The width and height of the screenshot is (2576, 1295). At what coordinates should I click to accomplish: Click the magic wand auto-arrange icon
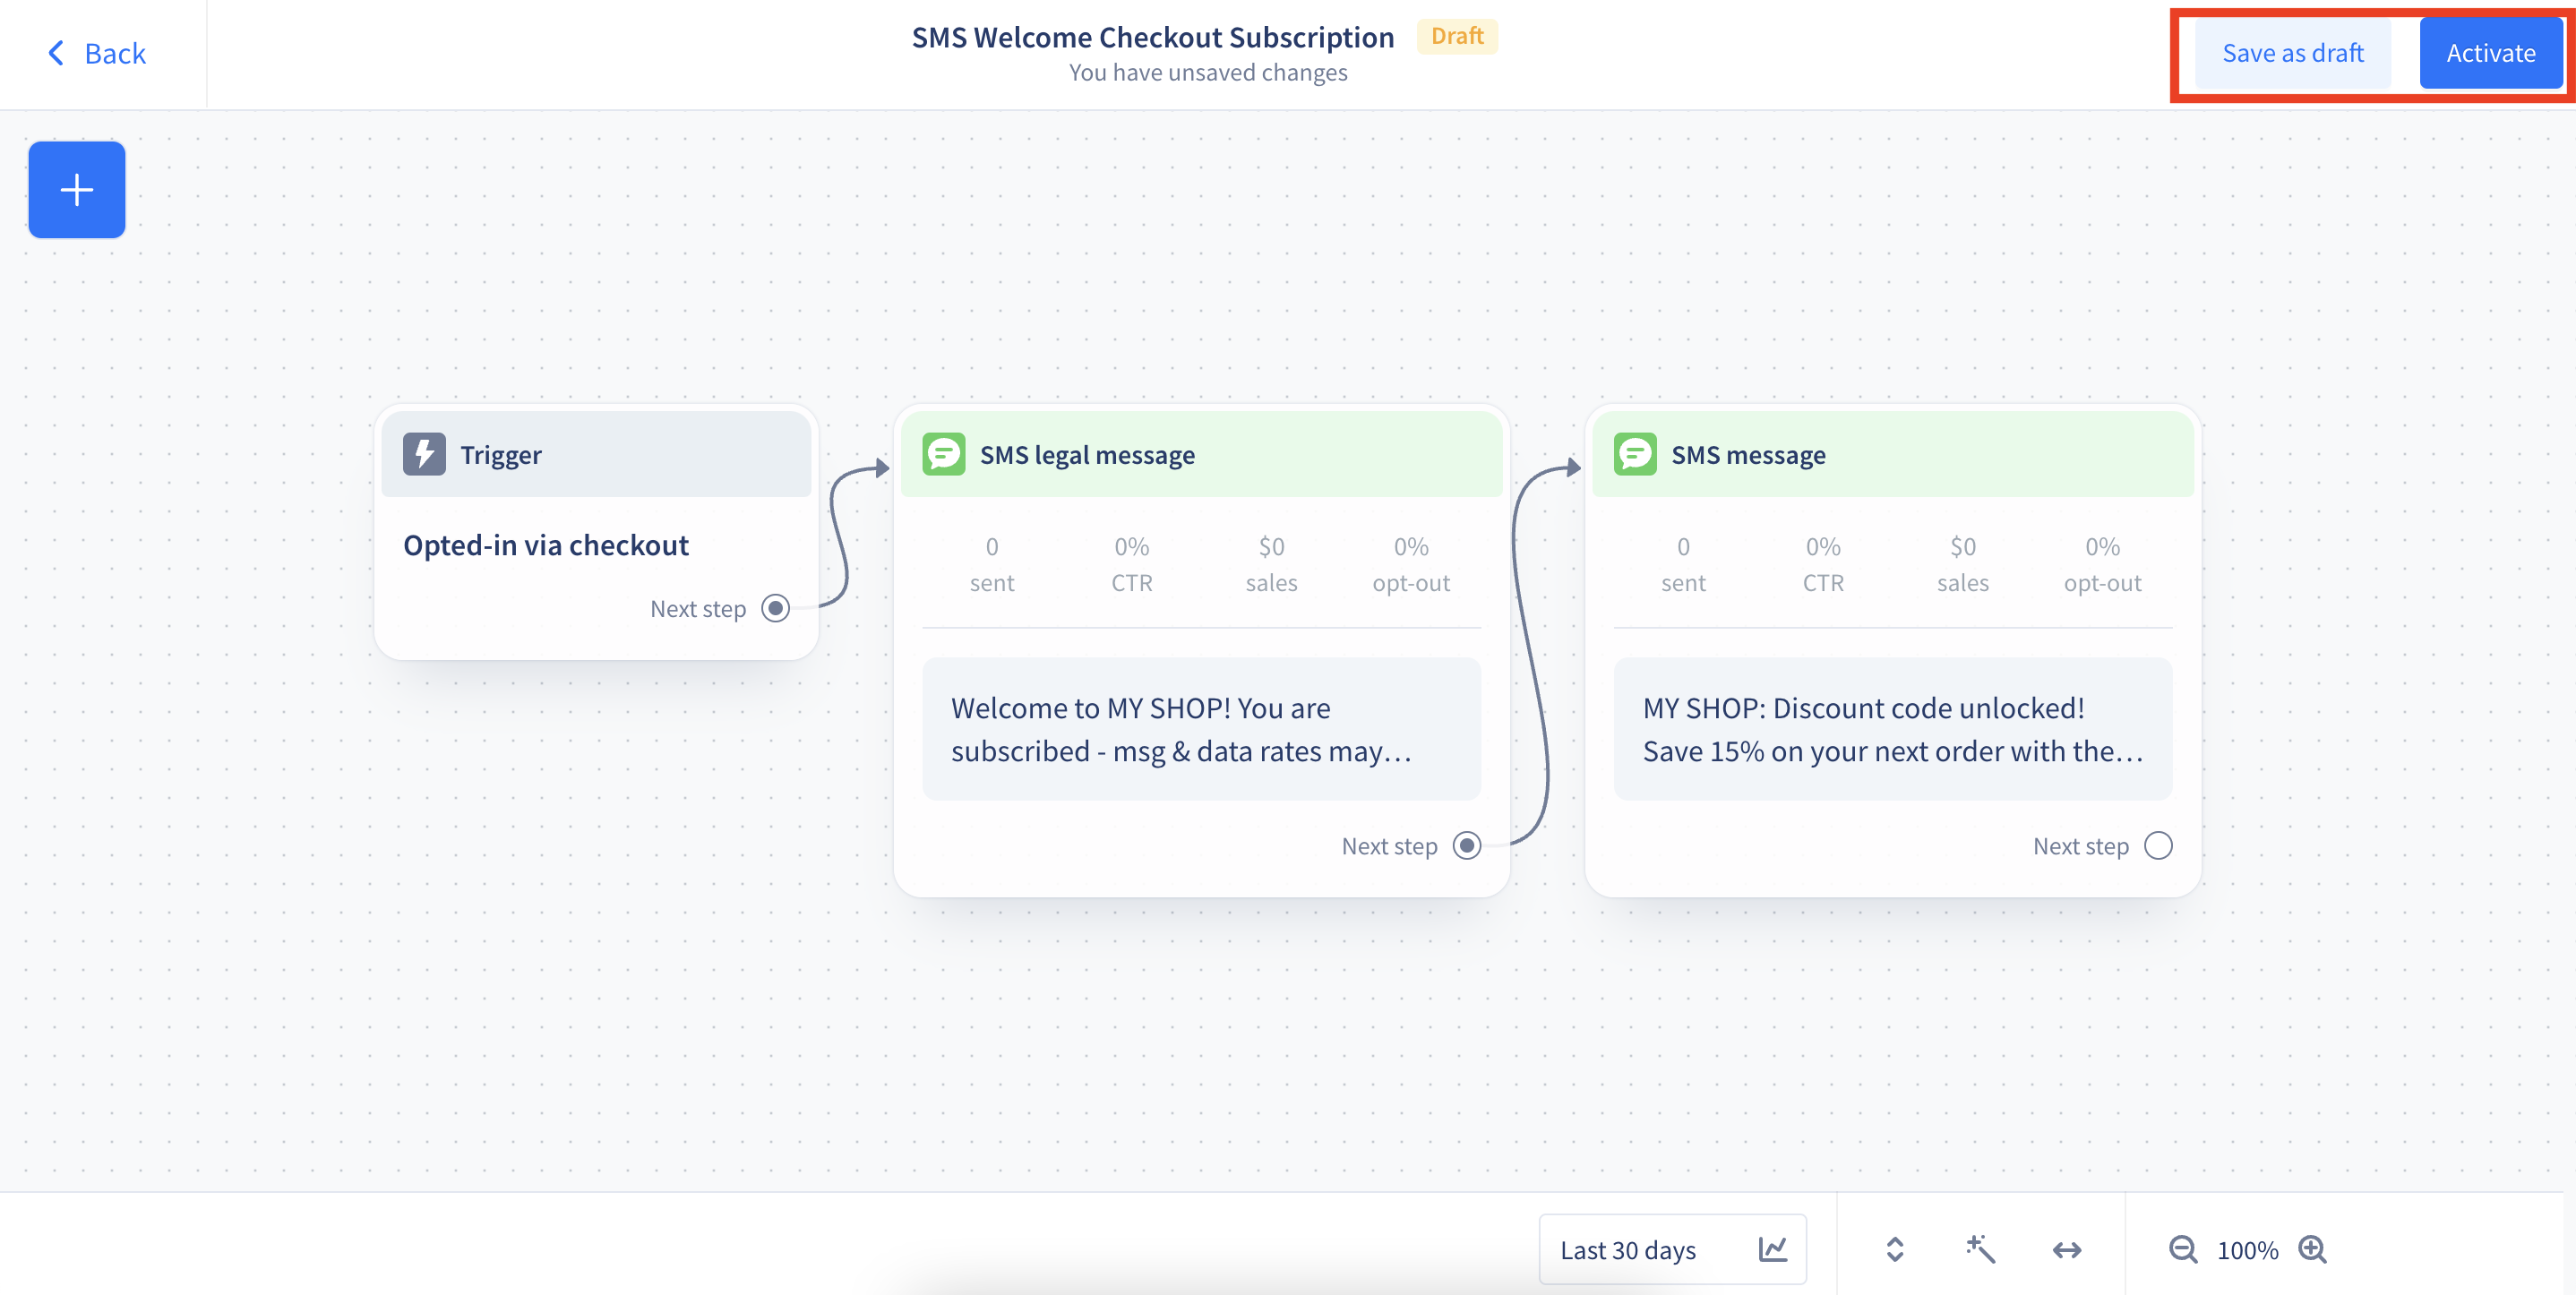[x=1980, y=1249]
